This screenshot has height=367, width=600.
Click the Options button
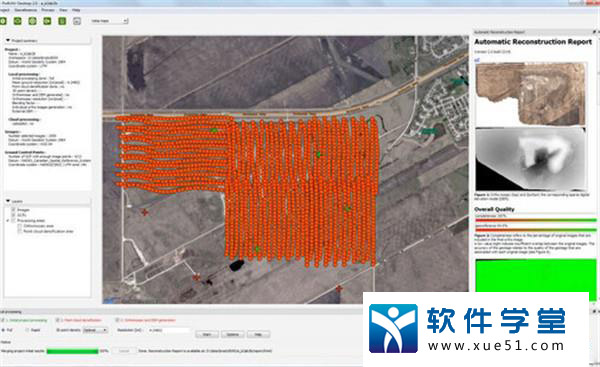pyautogui.click(x=233, y=334)
